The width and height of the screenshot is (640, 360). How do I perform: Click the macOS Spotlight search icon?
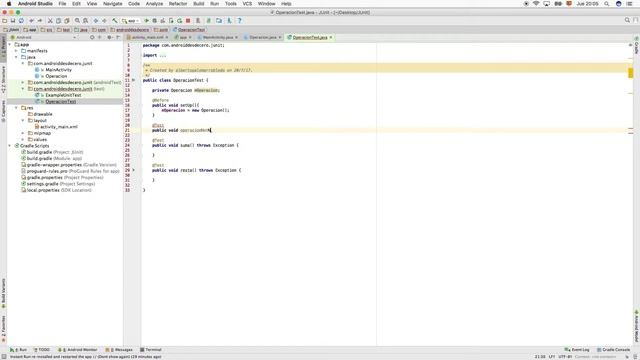point(607,3)
